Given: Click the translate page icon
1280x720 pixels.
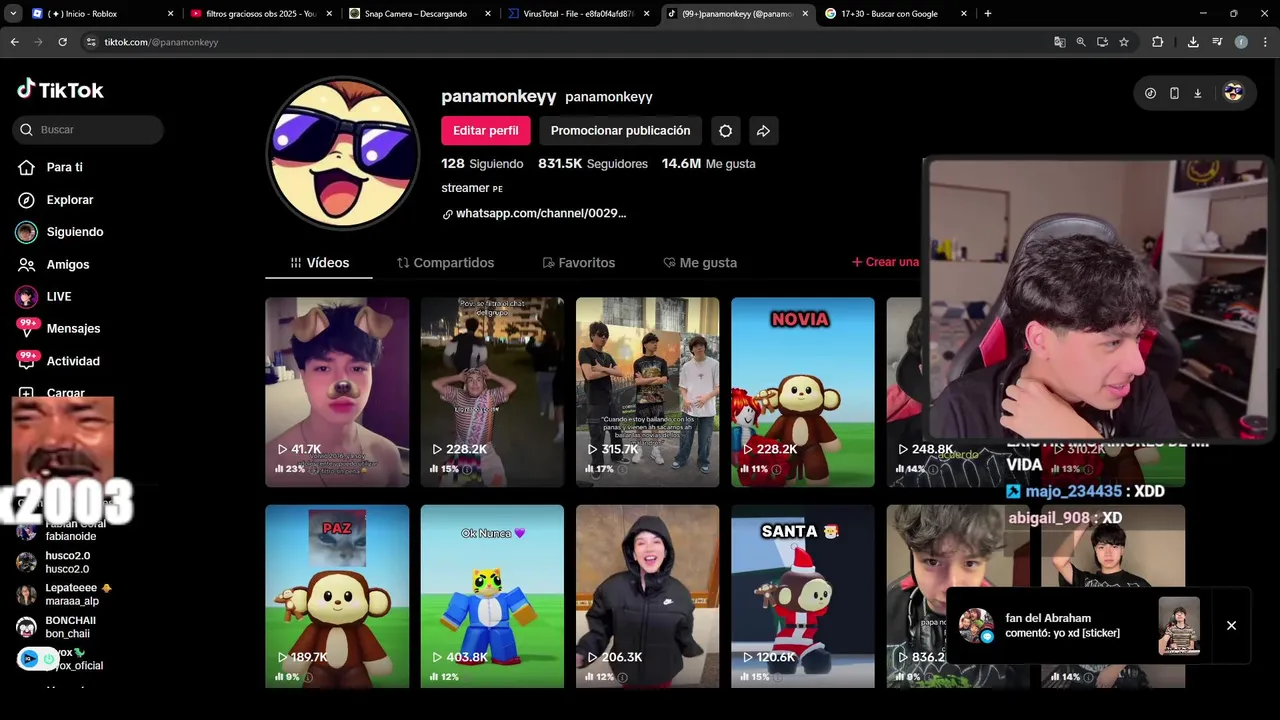Looking at the screenshot, I should click(x=1059, y=42).
